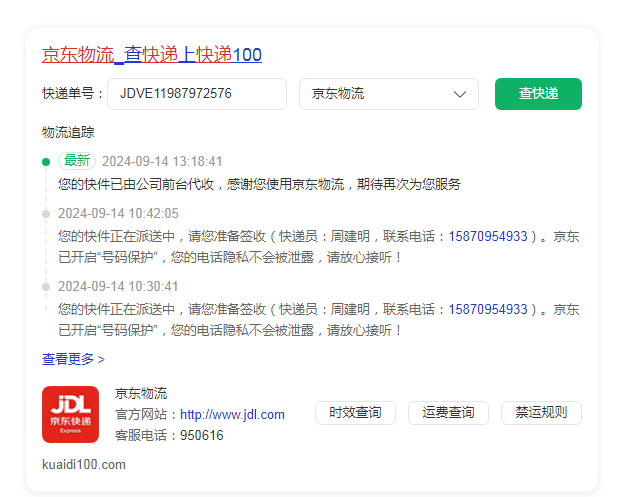Click the customer service number 950616
The height and width of the screenshot is (497, 628).
(201, 435)
